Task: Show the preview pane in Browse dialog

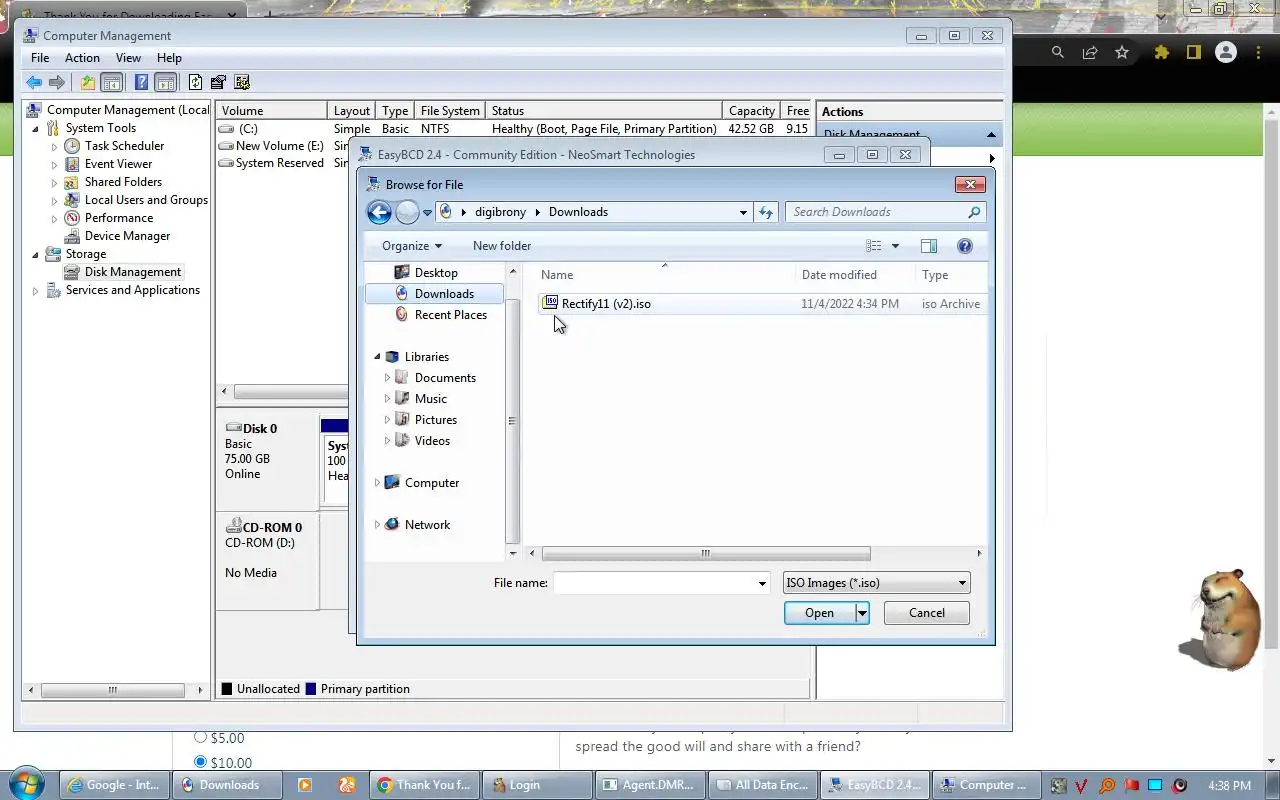Action: point(928,246)
